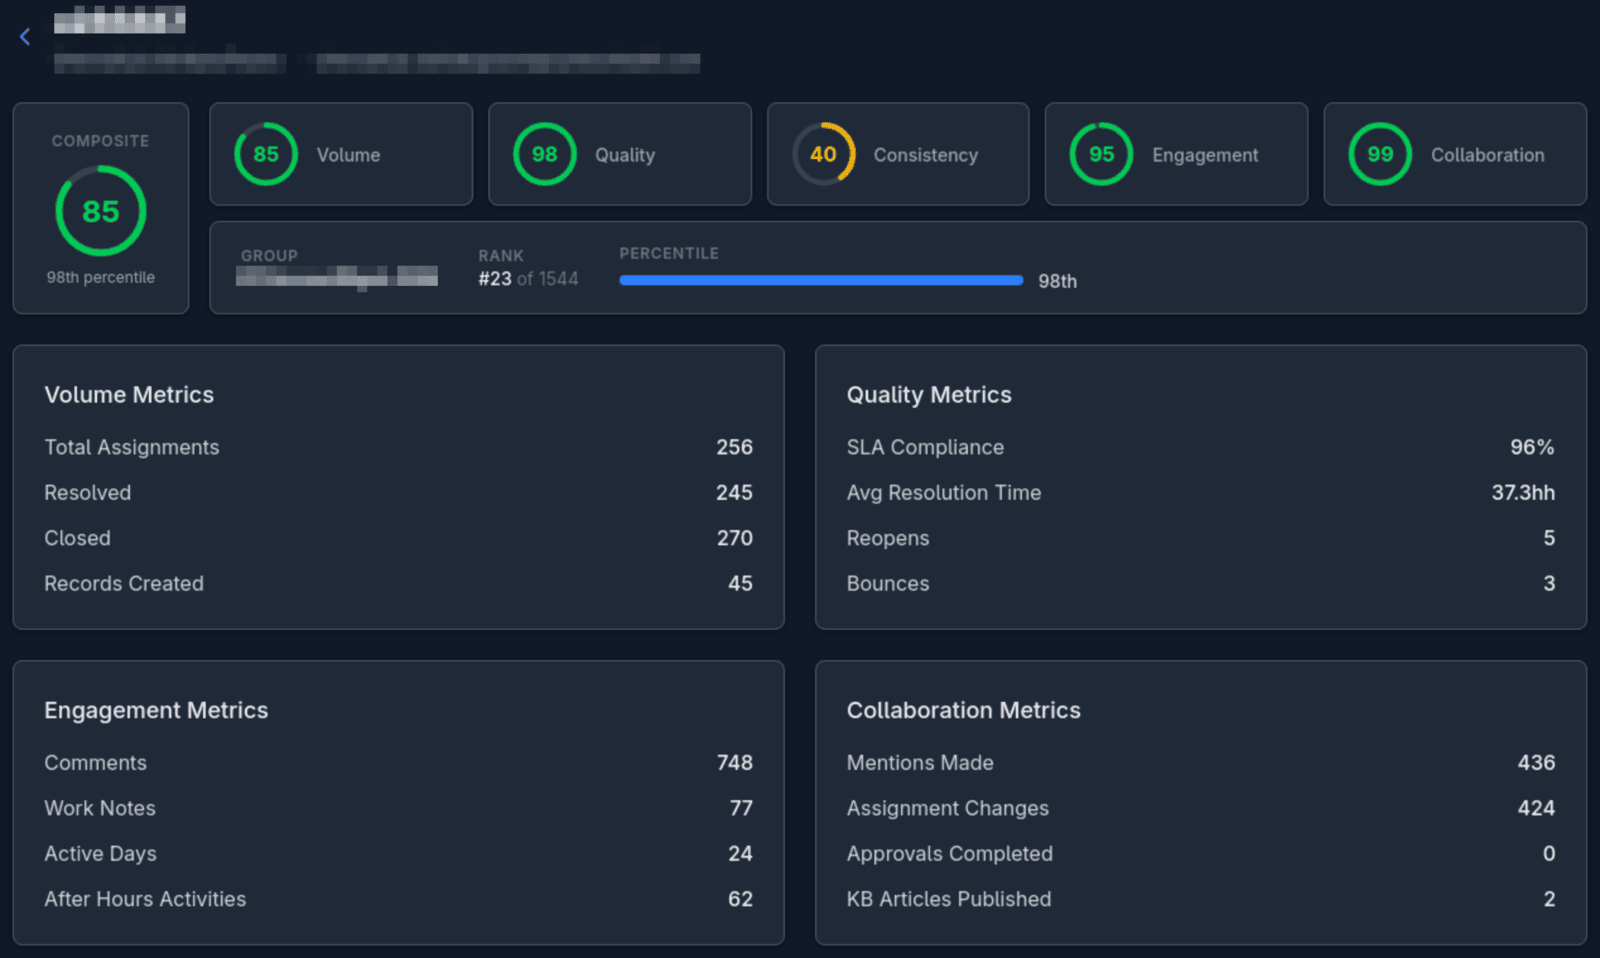Click the back arrow at top left

tap(24, 36)
